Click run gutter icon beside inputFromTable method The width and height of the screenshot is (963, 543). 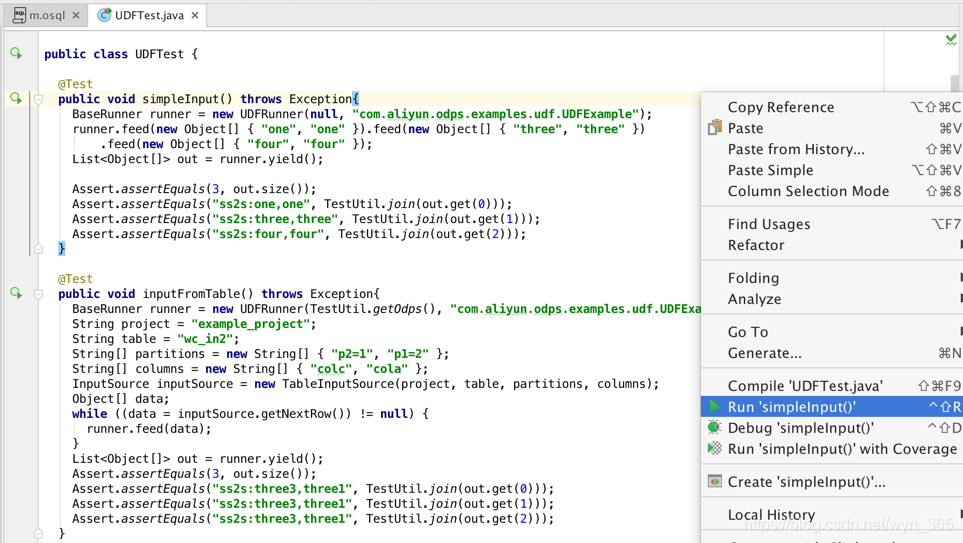tap(16, 293)
